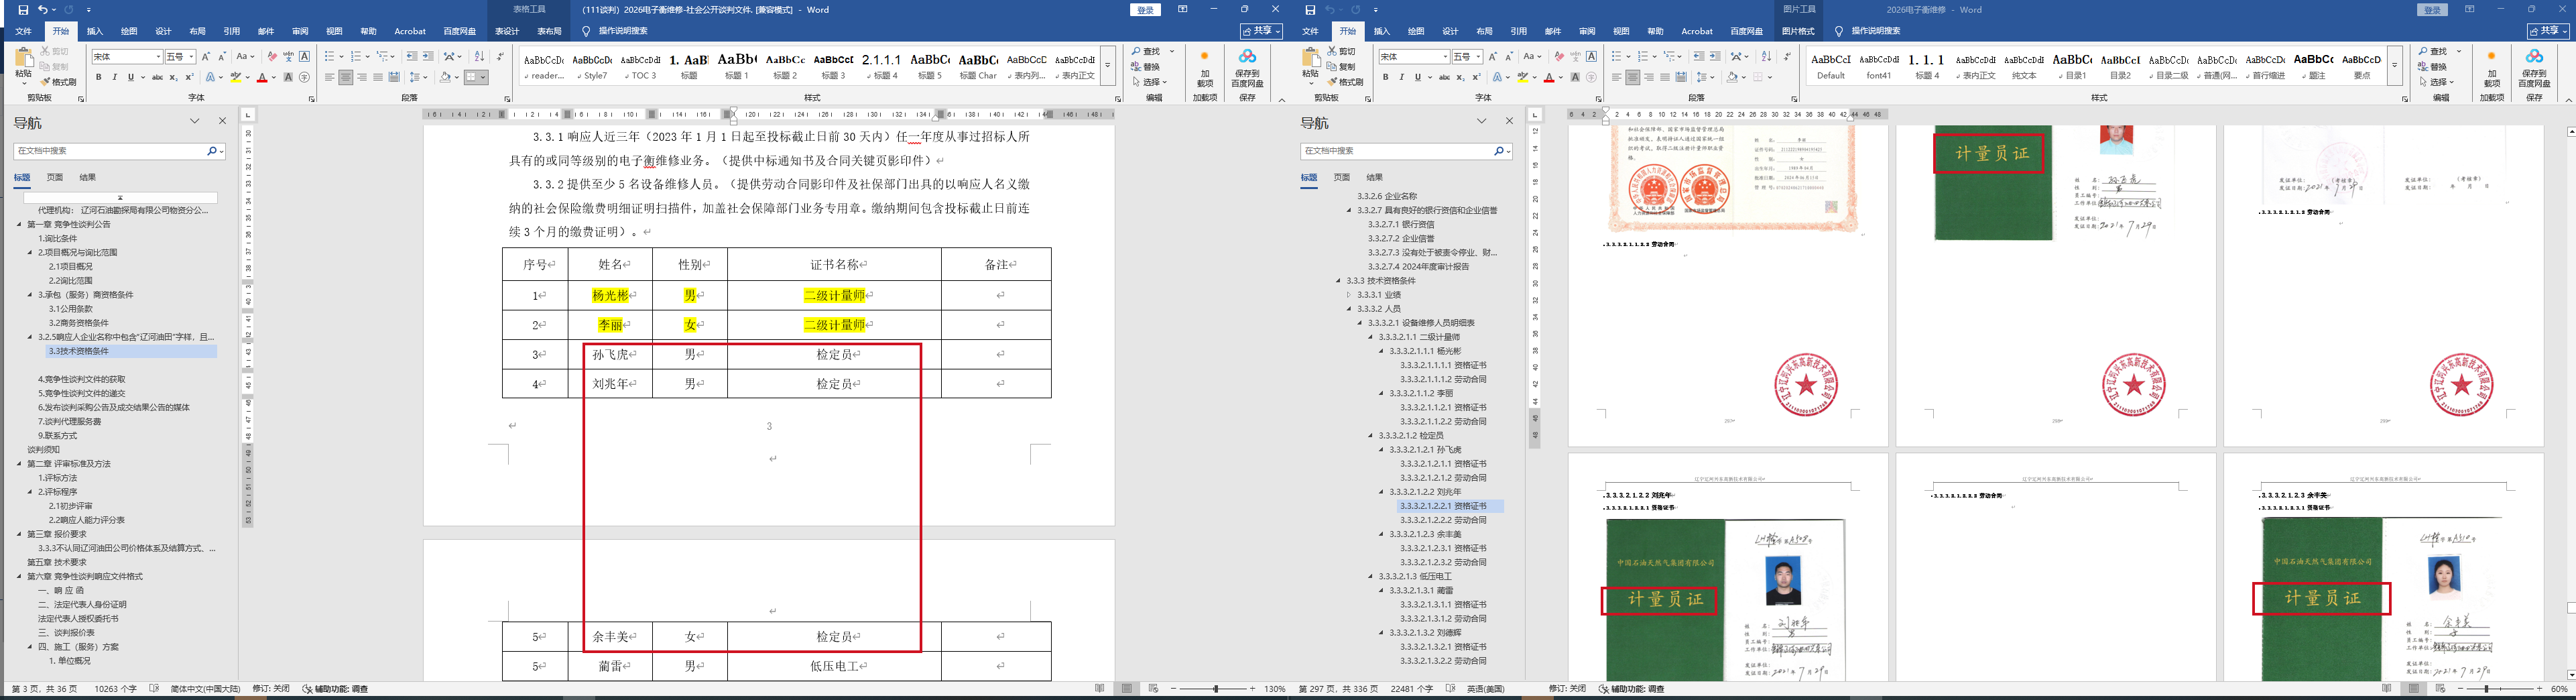Toggle center alignment in left window ribbon
The height and width of the screenshot is (700, 2576).
(x=345, y=77)
